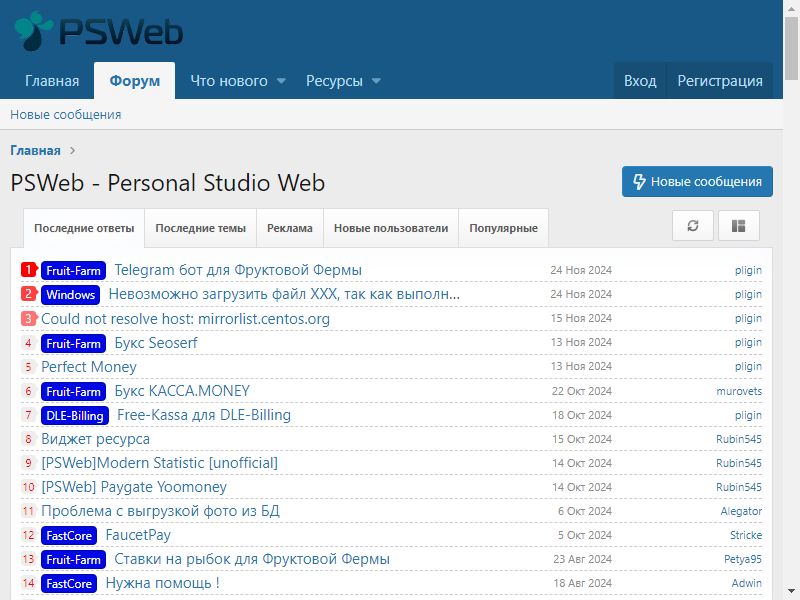Screen dimensions: 800x600
Task: Click Fruit-Farm prefix on Telegram бот row
Action: 73,270
